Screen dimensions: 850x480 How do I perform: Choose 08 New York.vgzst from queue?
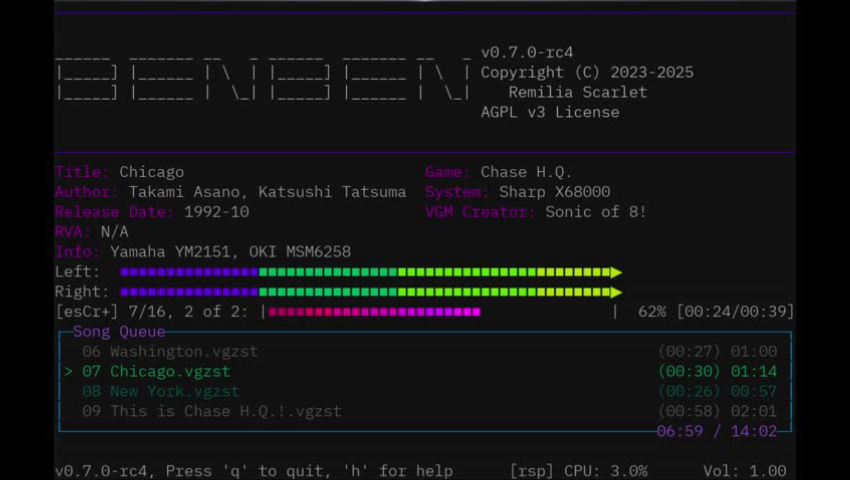pos(160,392)
